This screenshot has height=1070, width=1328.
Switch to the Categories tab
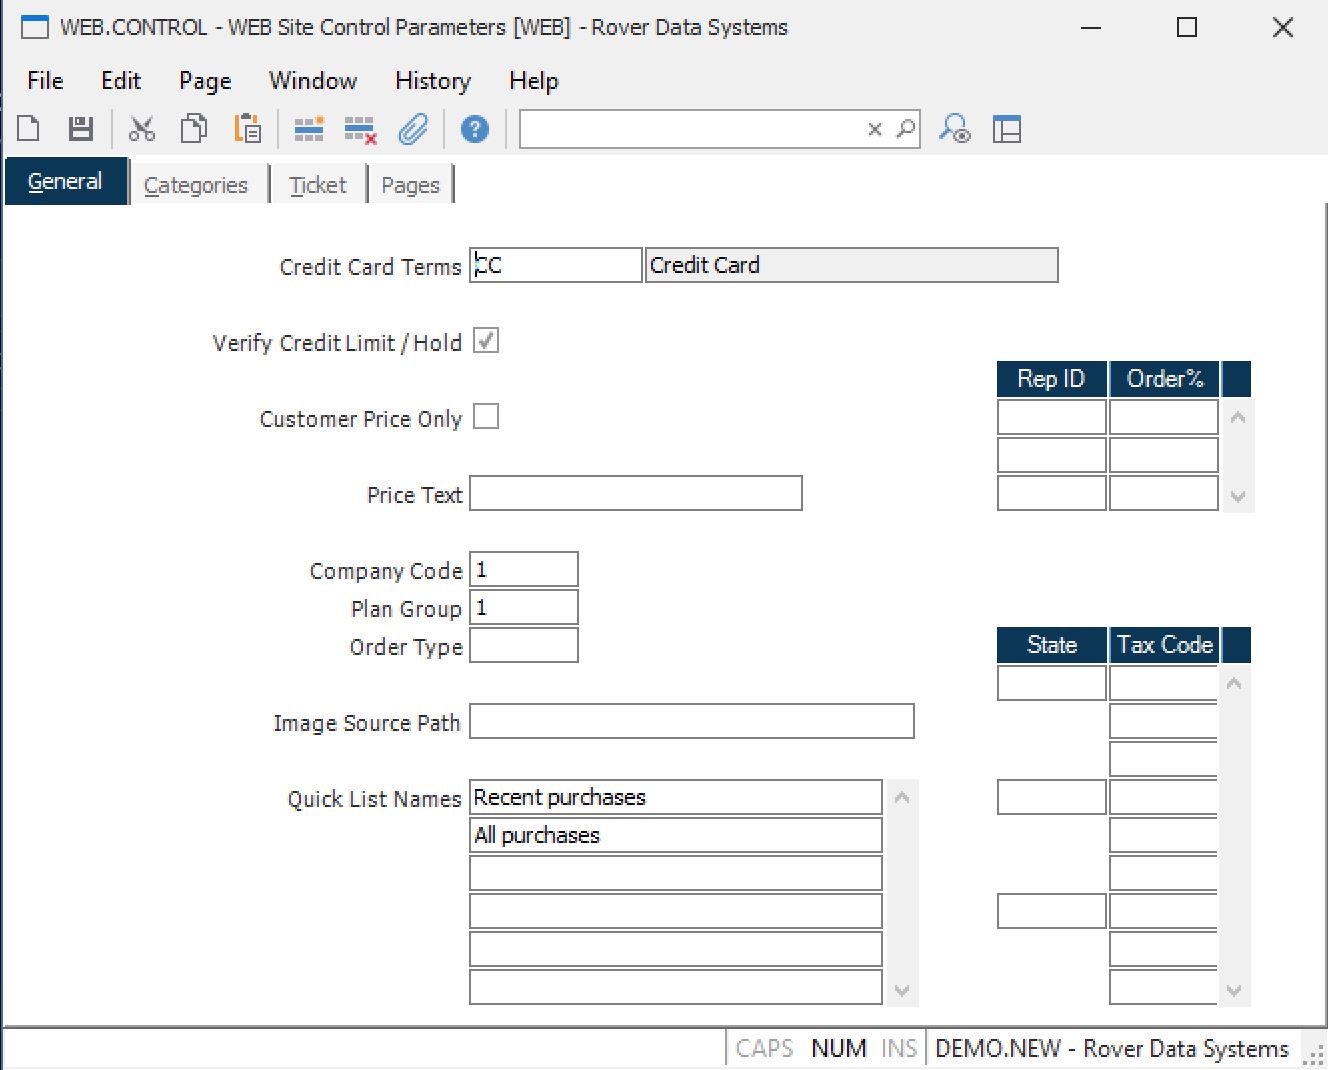click(196, 185)
